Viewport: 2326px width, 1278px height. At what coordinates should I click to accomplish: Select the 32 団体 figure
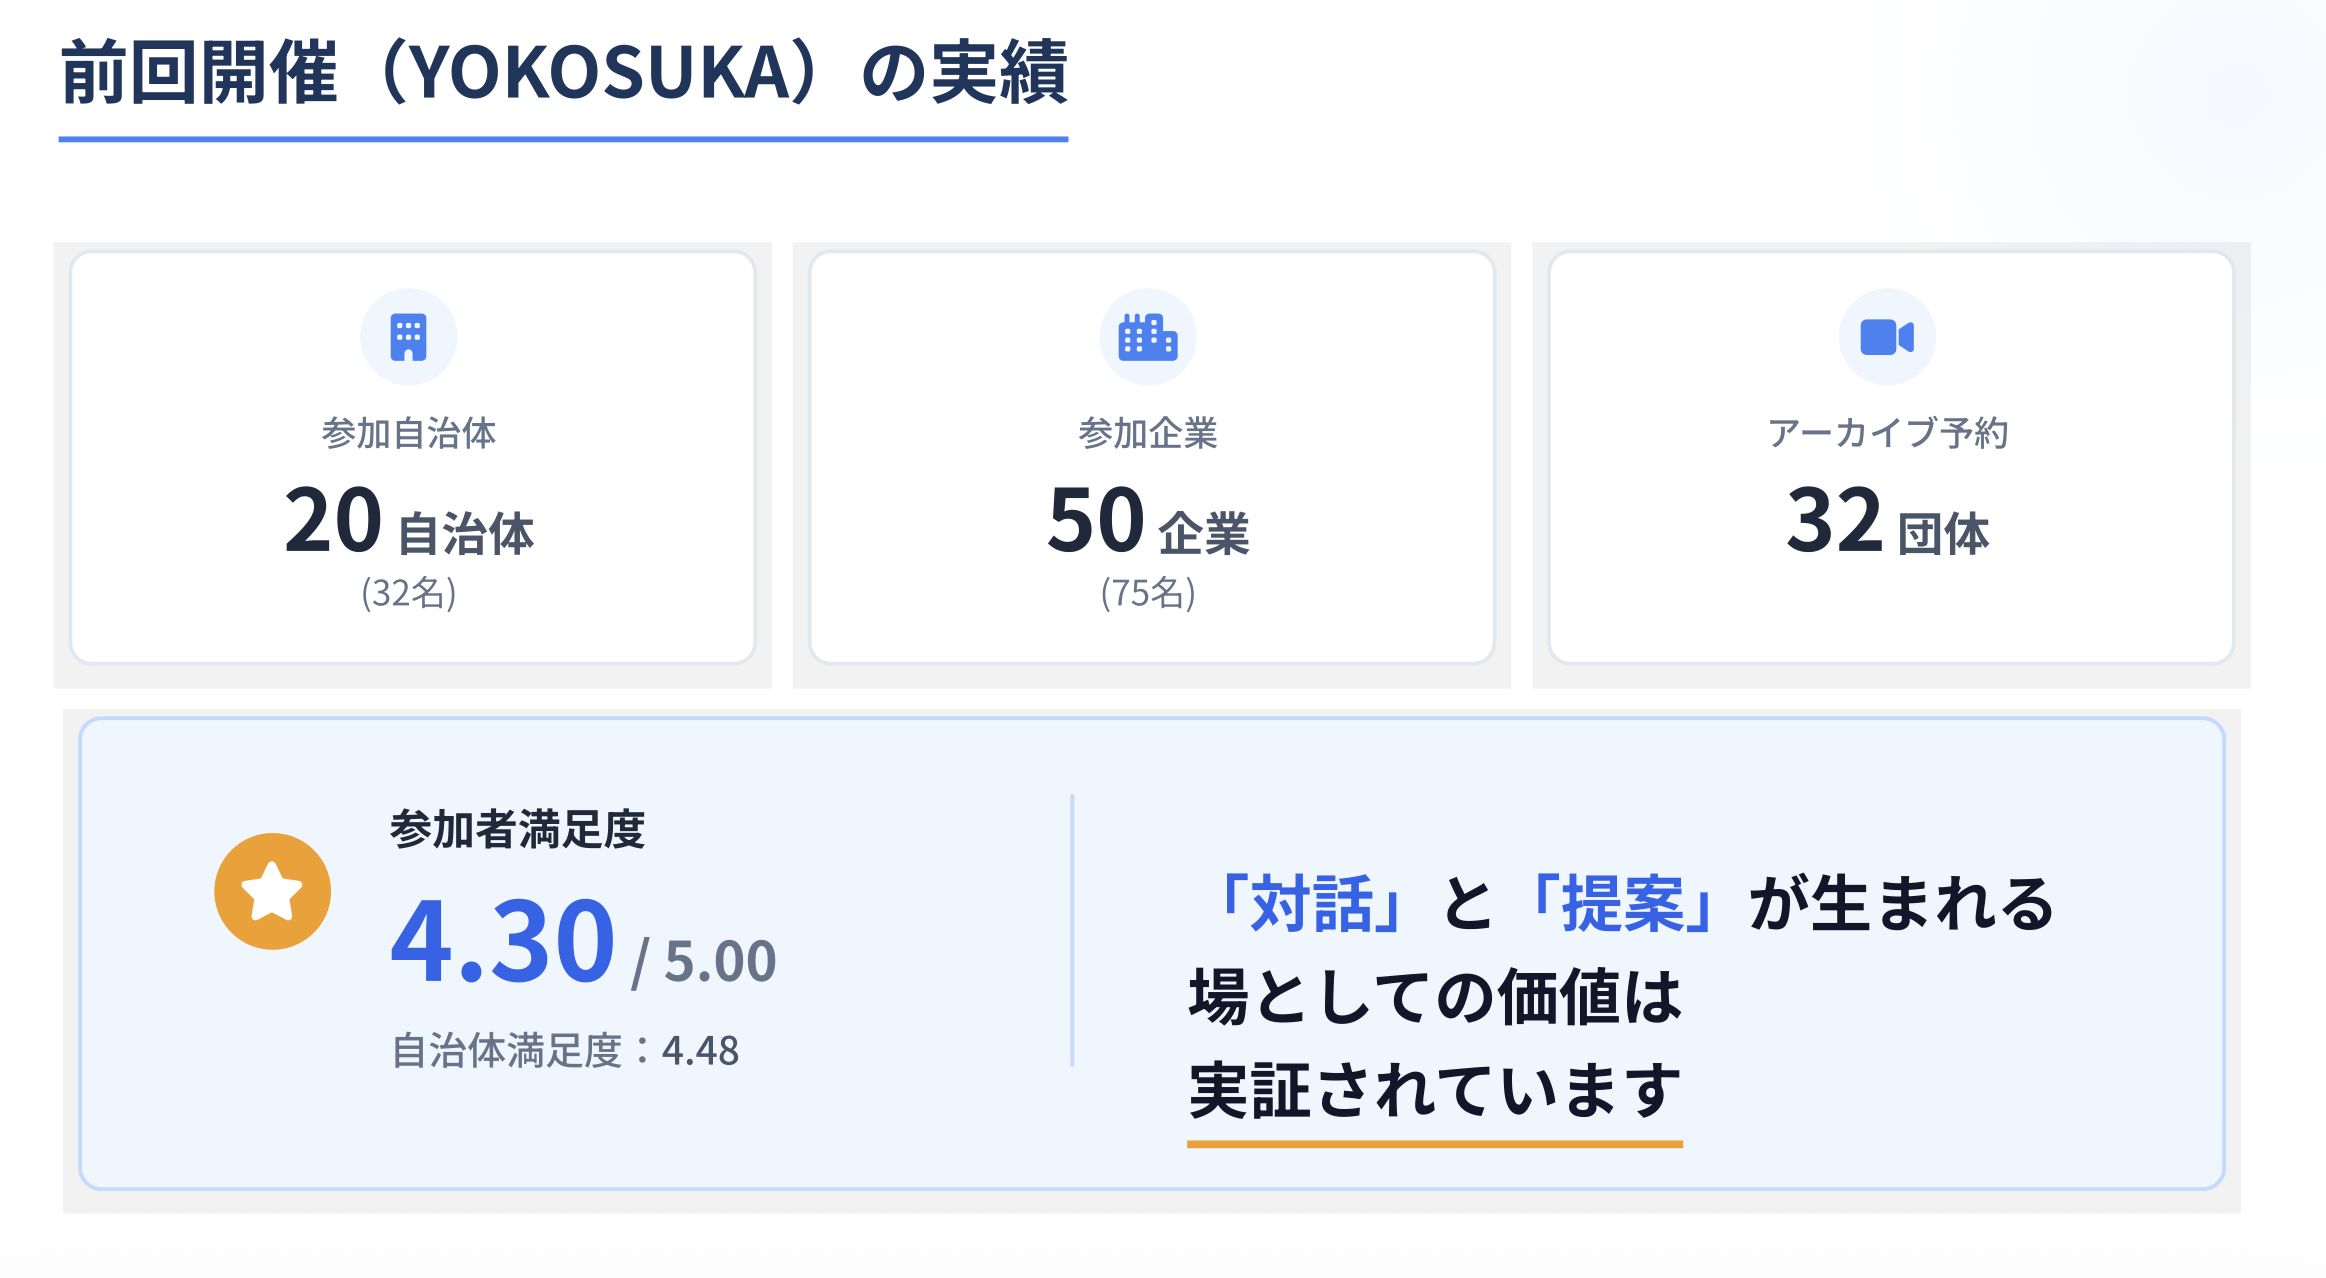tap(1887, 522)
